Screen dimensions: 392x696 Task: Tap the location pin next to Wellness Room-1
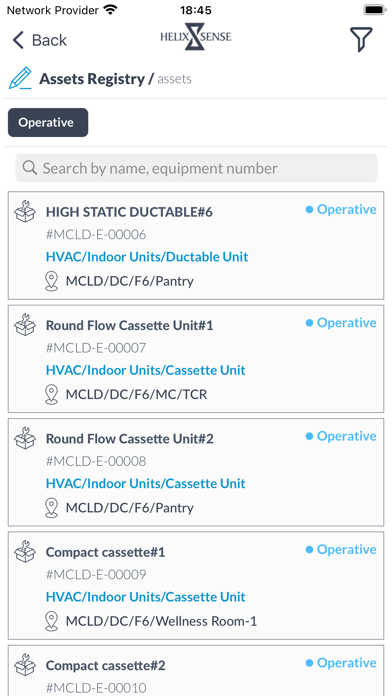click(x=52, y=621)
